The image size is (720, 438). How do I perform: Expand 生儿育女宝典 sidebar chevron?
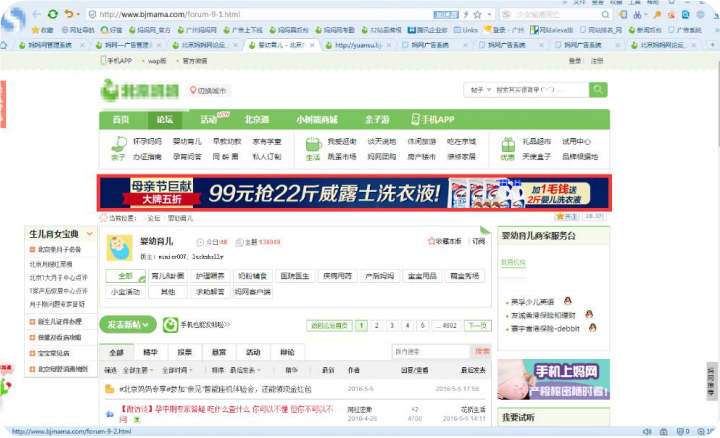pyautogui.click(x=90, y=234)
